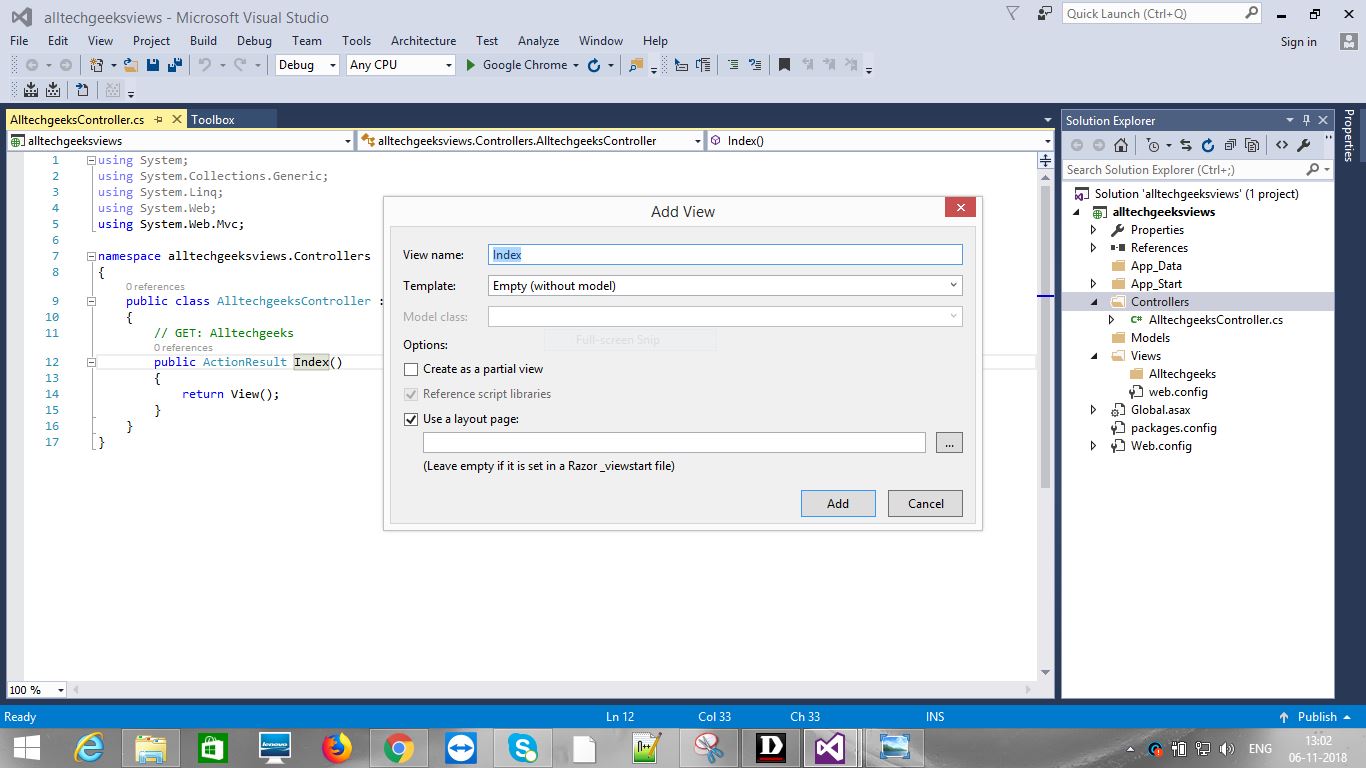Enable Create as a partial view
The image size is (1366, 768).
pos(411,369)
